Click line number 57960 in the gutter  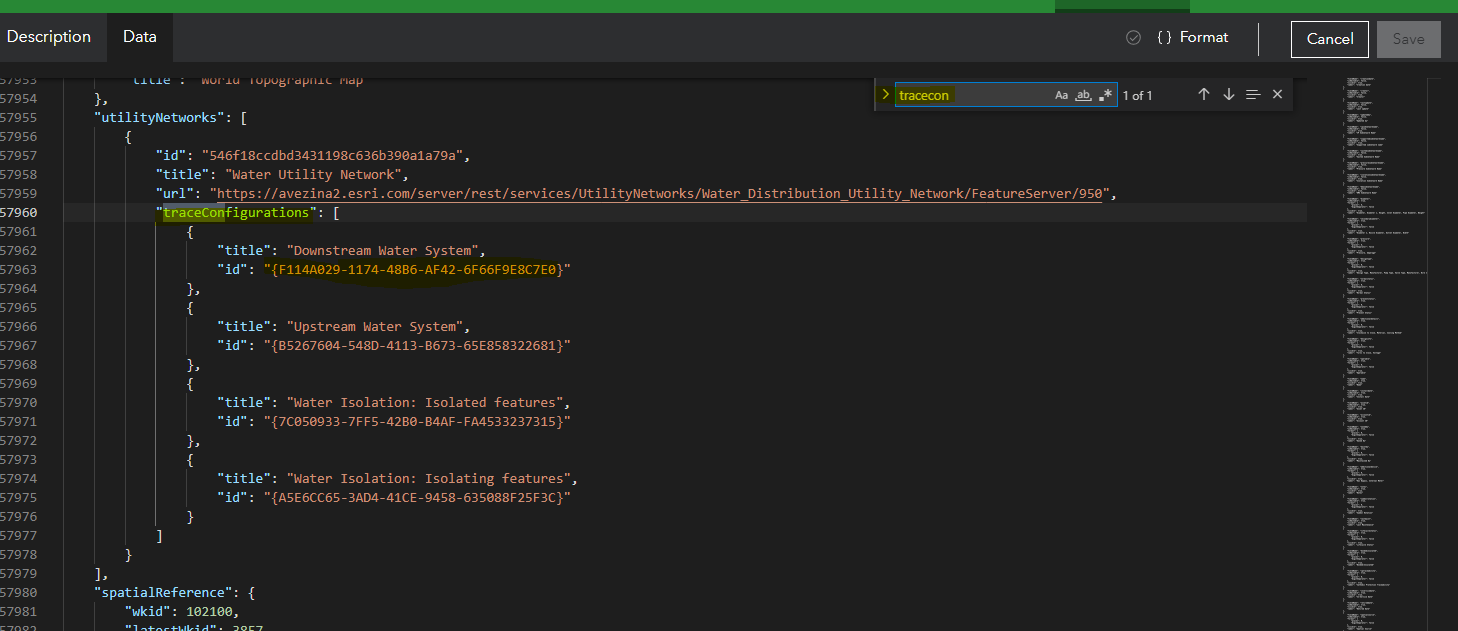coord(20,212)
